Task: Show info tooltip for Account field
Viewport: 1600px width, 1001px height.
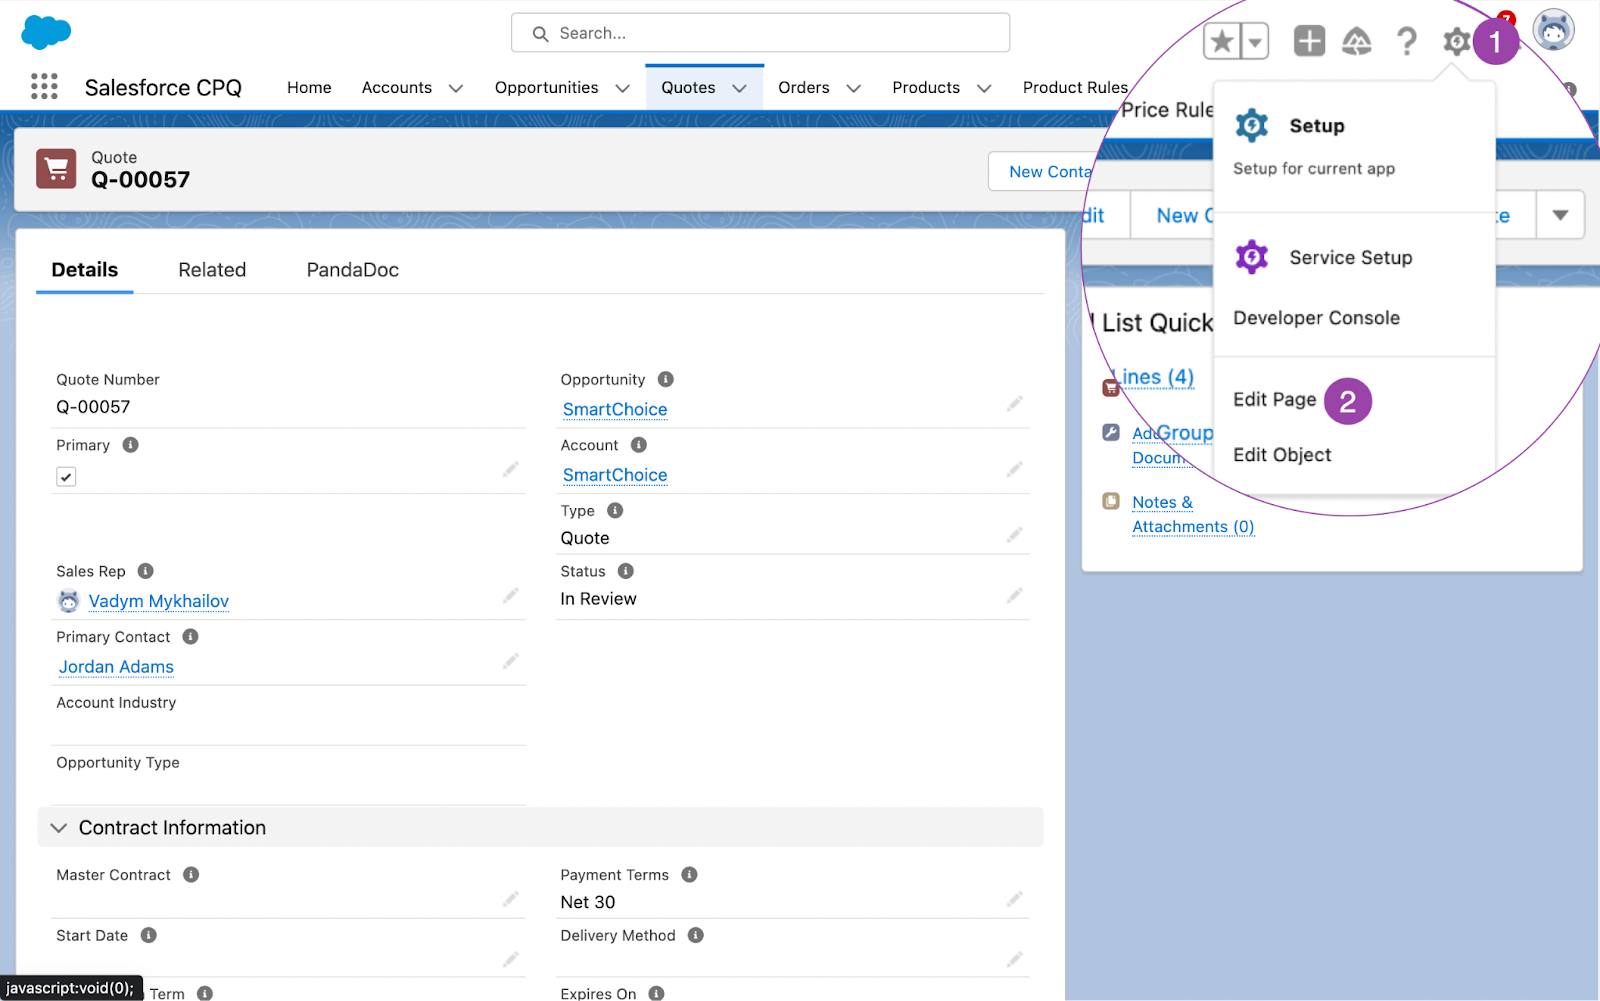Action: coord(639,445)
